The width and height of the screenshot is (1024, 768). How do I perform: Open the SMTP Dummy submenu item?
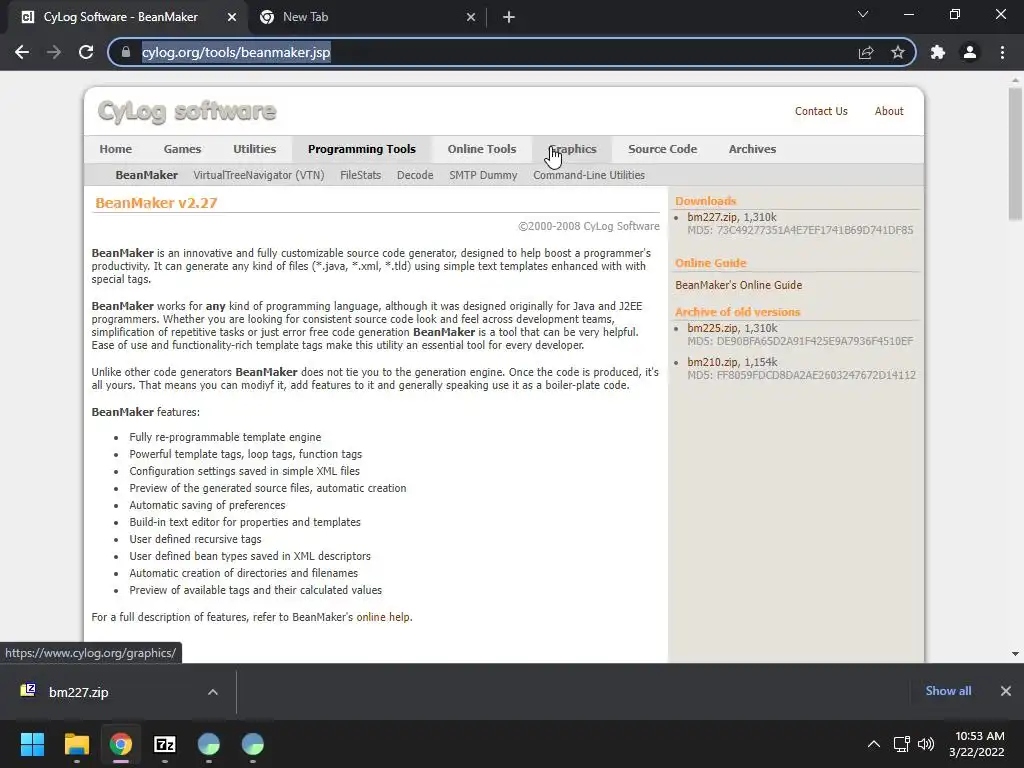tap(483, 175)
